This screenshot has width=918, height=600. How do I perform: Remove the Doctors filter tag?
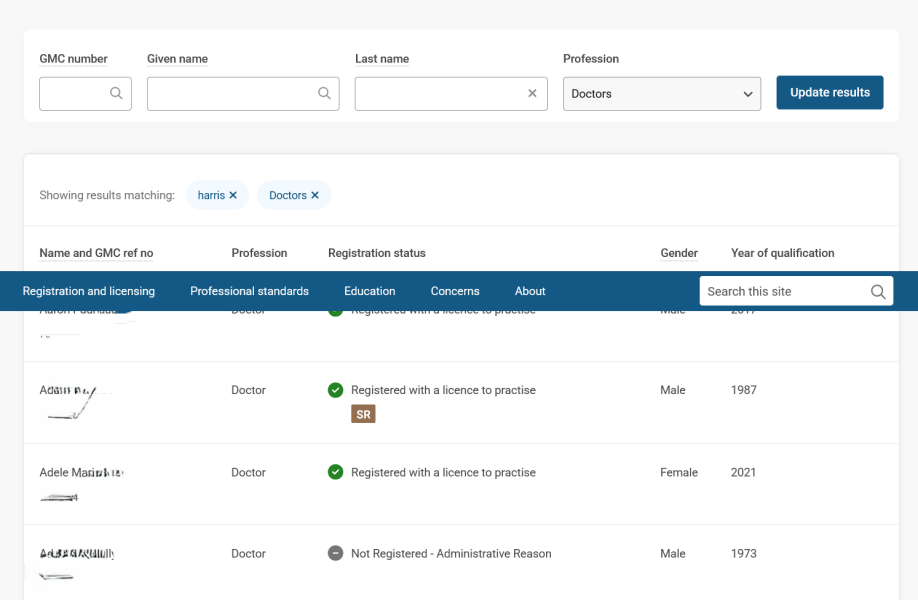315,195
